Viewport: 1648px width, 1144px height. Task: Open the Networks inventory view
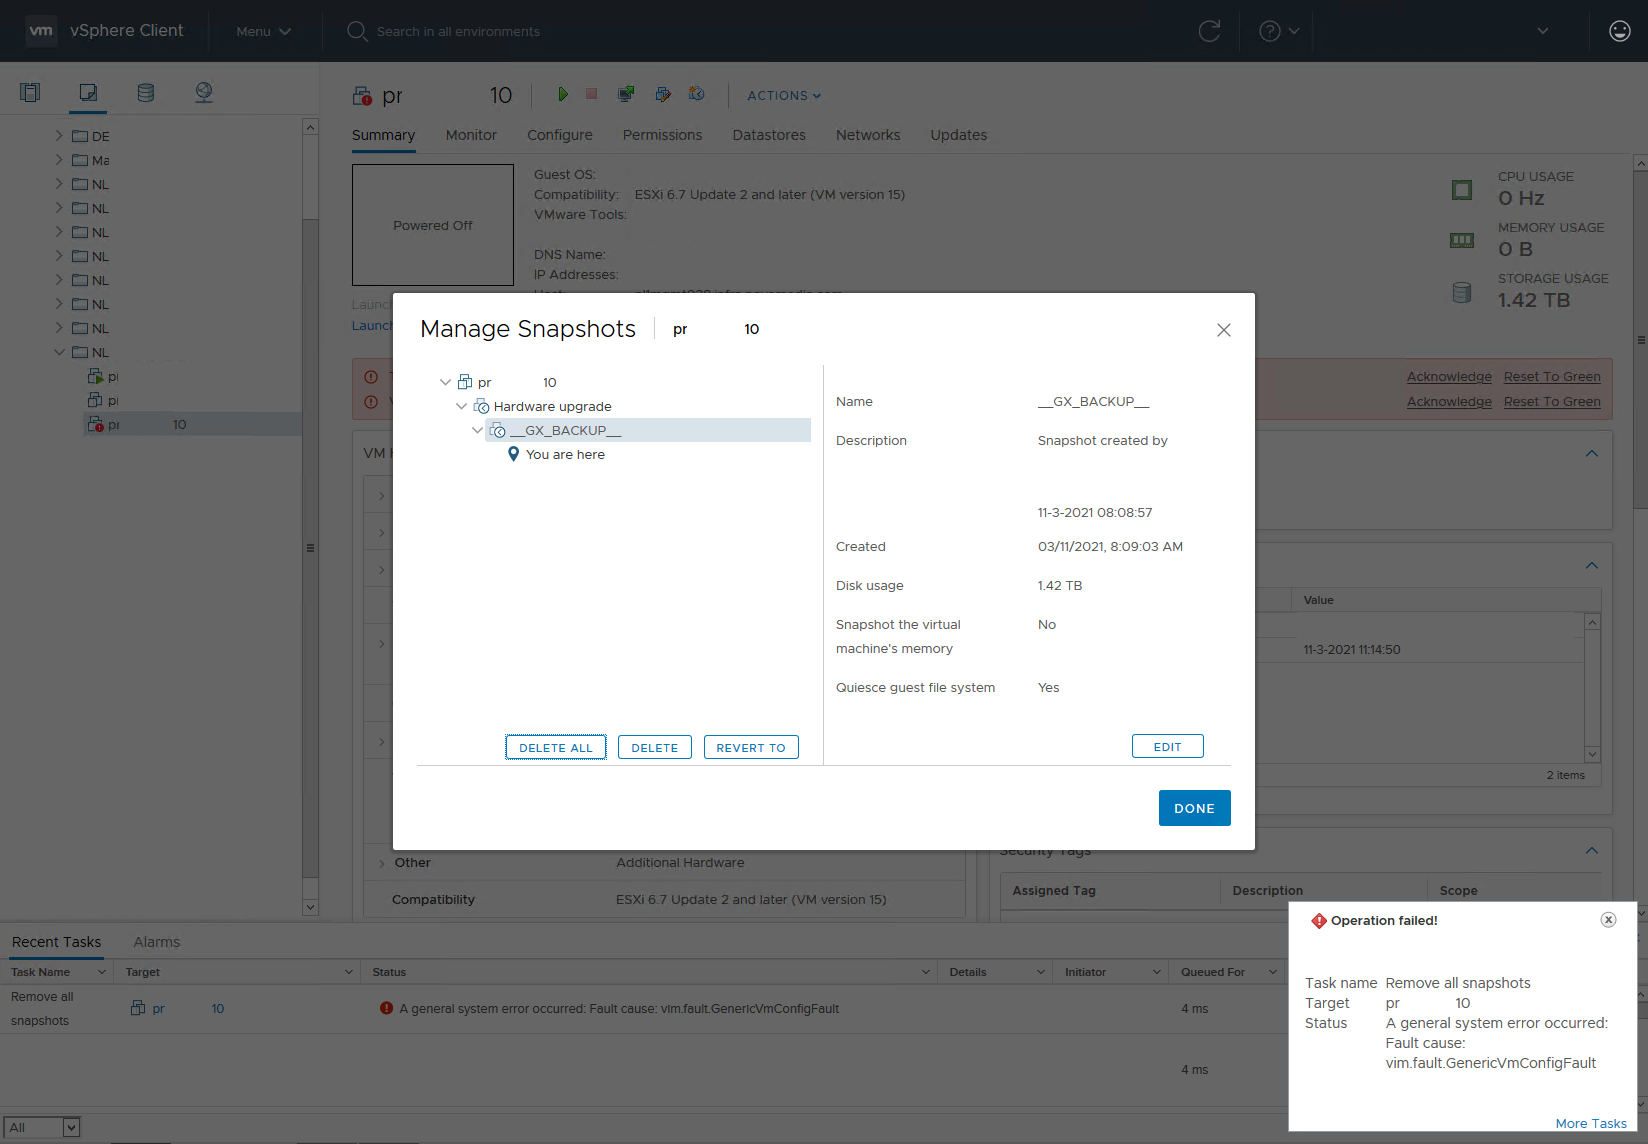point(203,91)
